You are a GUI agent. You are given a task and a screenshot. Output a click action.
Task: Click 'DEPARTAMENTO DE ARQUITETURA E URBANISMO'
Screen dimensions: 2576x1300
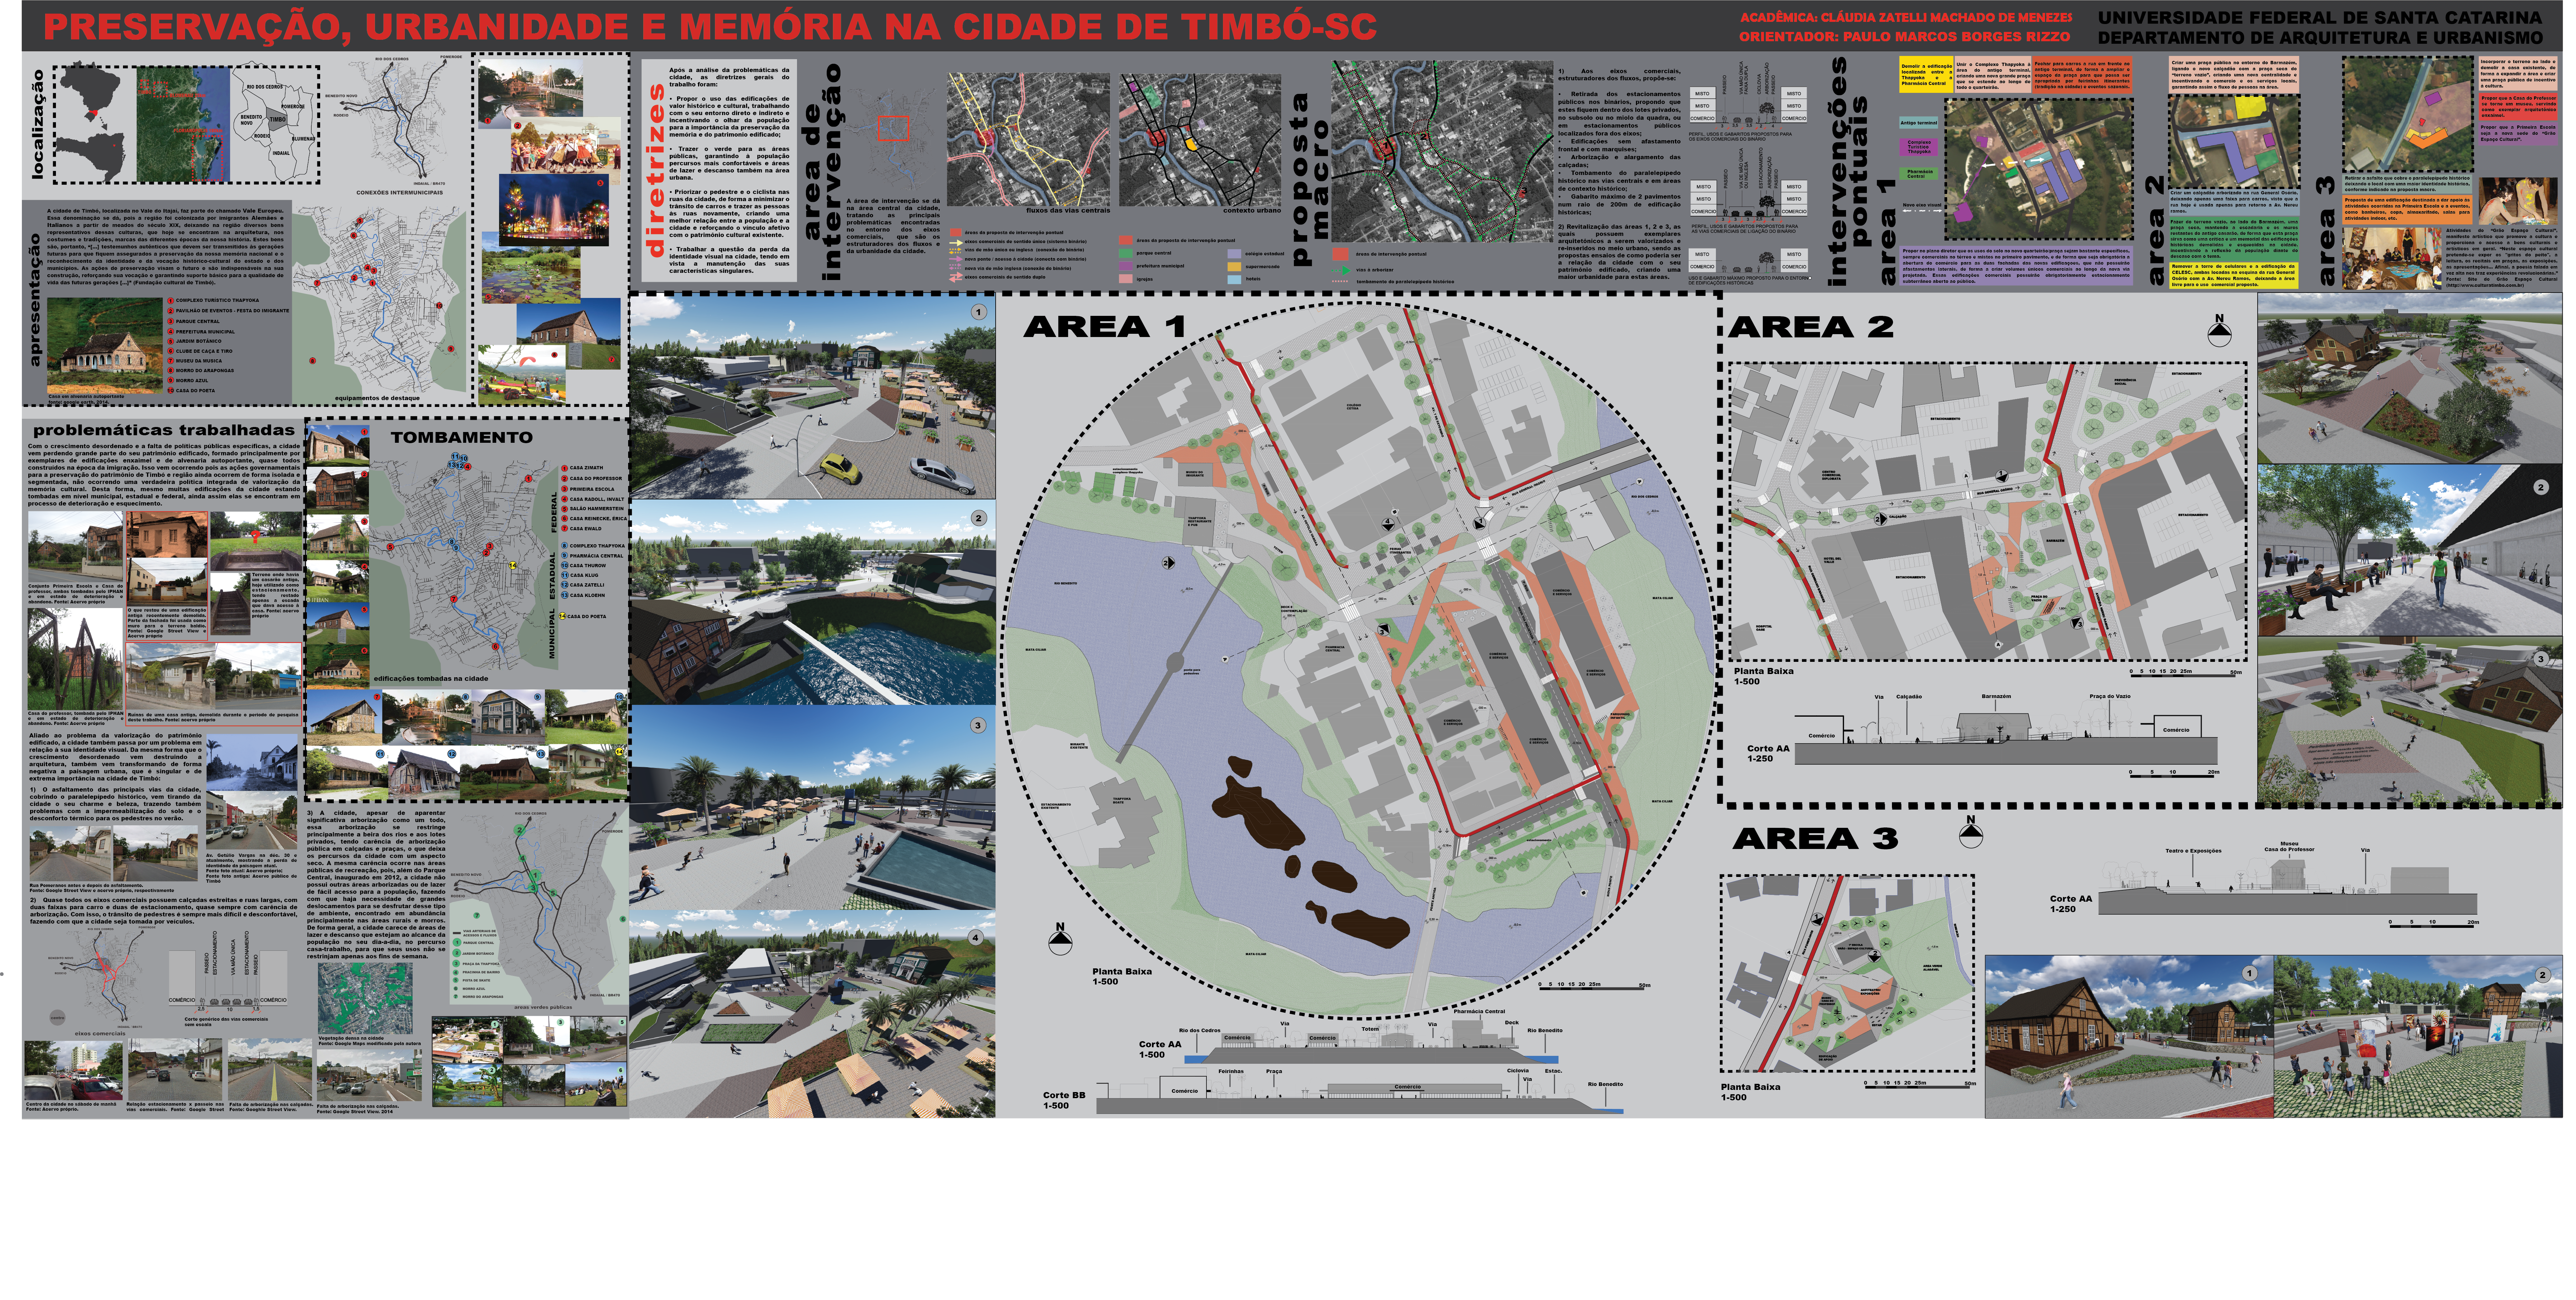pyautogui.click(x=2320, y=38)
